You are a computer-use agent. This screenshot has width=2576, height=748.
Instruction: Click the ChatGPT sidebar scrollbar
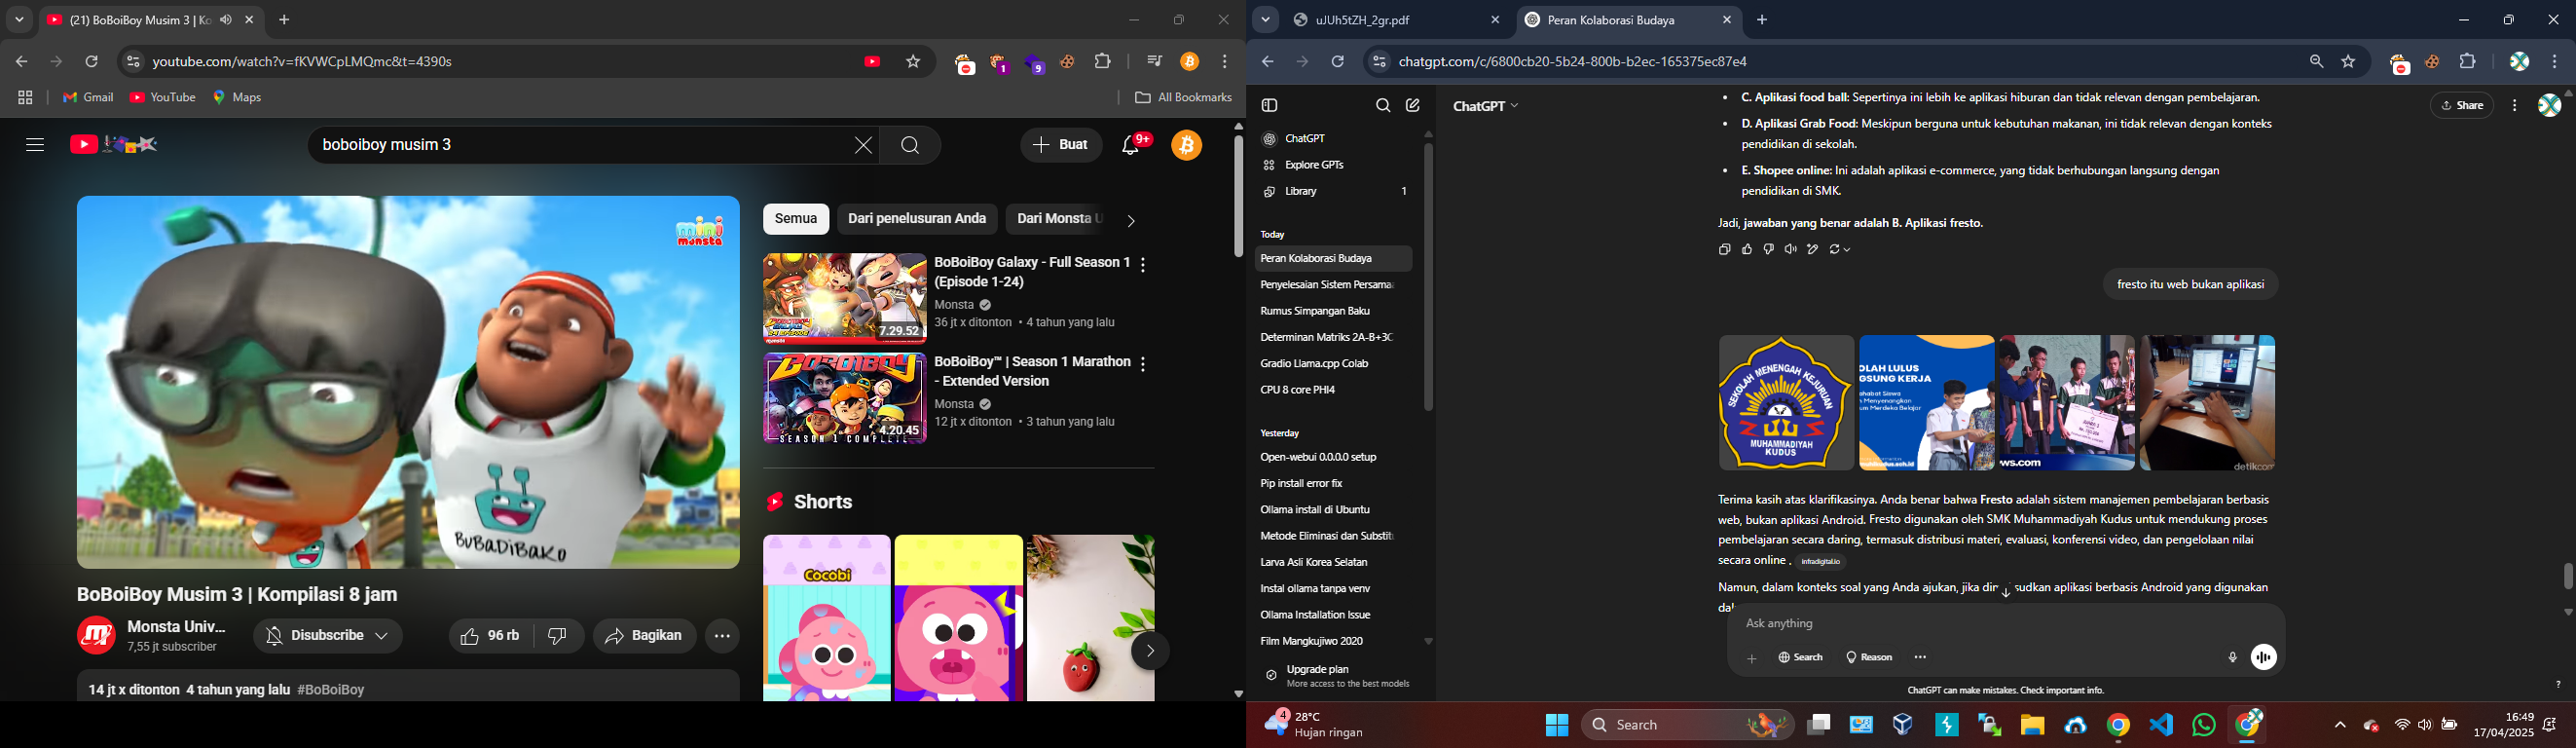pos(1428,277)
